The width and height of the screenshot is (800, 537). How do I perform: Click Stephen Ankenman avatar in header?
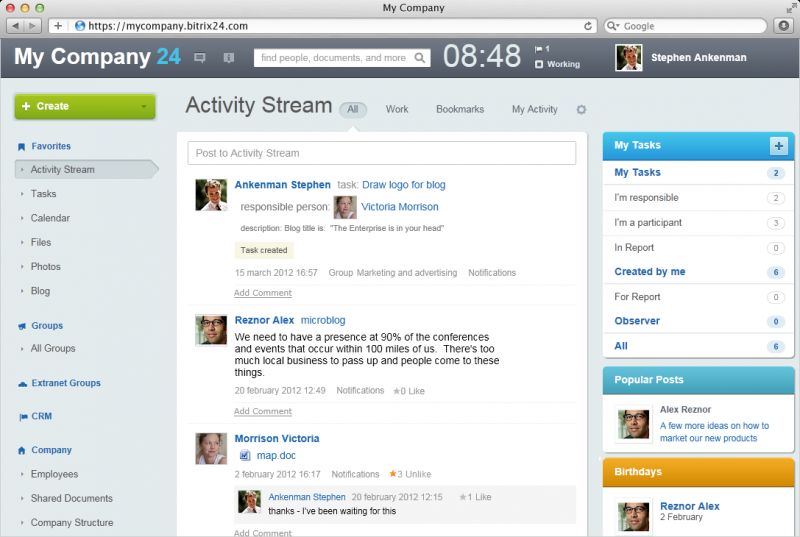629,58
